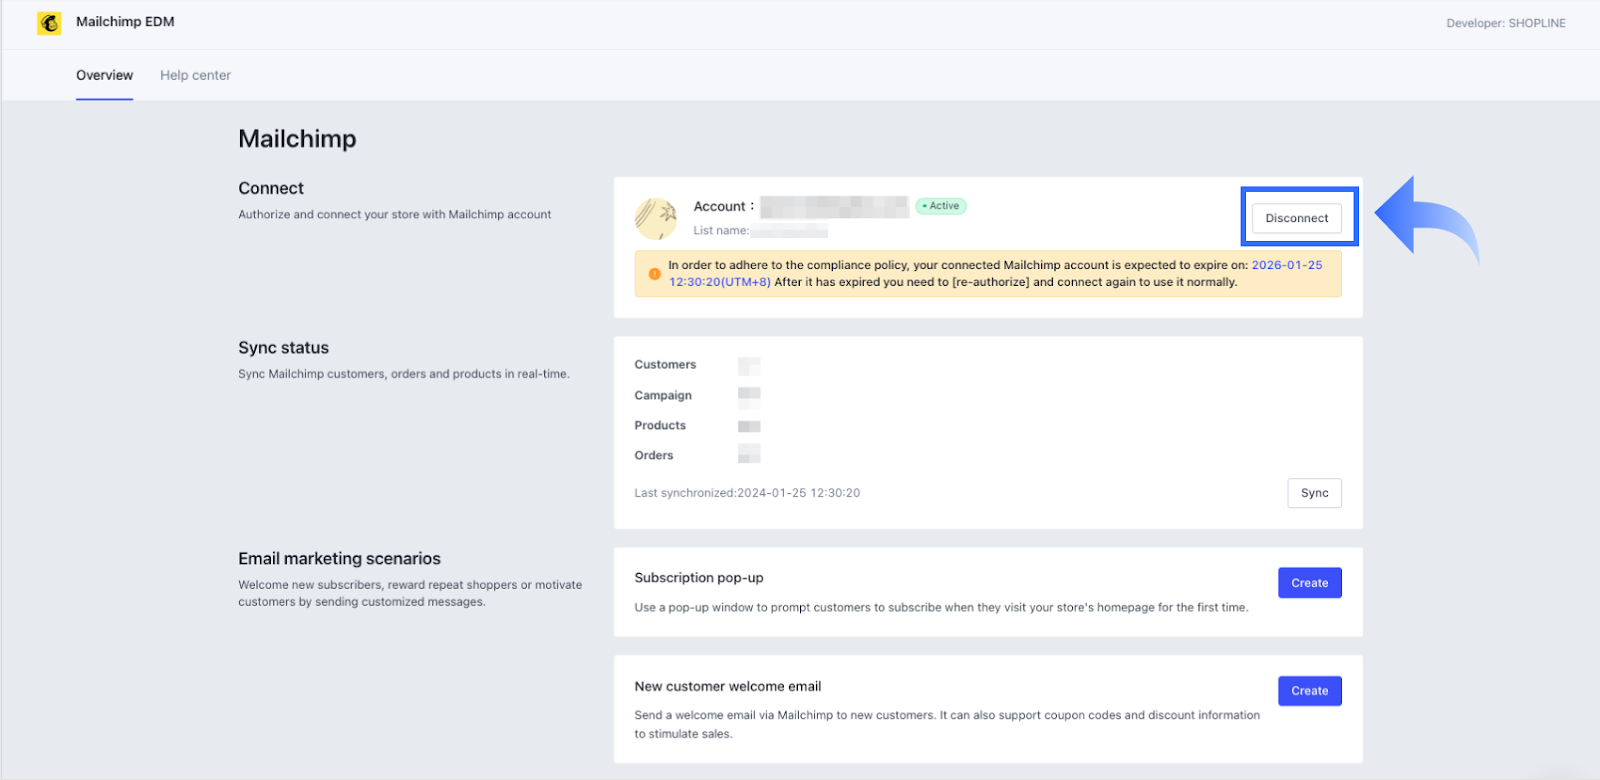Image resolution: width=1600 pixels, height=780 pixels.
Task: Click the Developer: SHOPLINE label
Action: pyautogui.click(x=1505, y=23)
